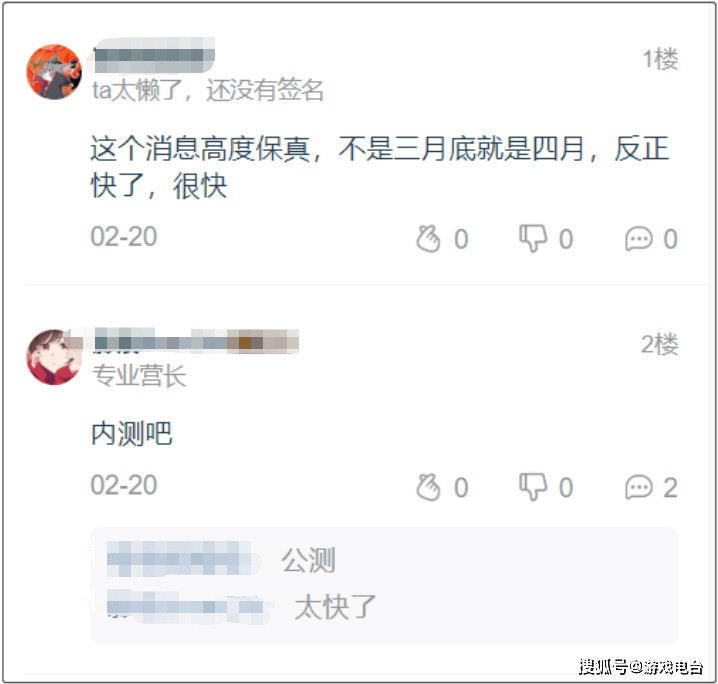Open replies bubble on the 1楼 comment
Viewport: 718px width, 684px height.
click(x=639, y=239)
